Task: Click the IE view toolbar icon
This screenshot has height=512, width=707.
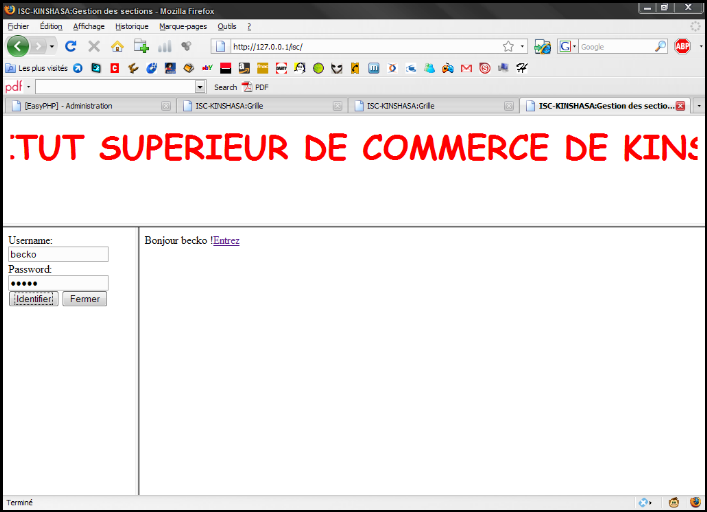Action: pyautogui.click(x=542, y=46)
